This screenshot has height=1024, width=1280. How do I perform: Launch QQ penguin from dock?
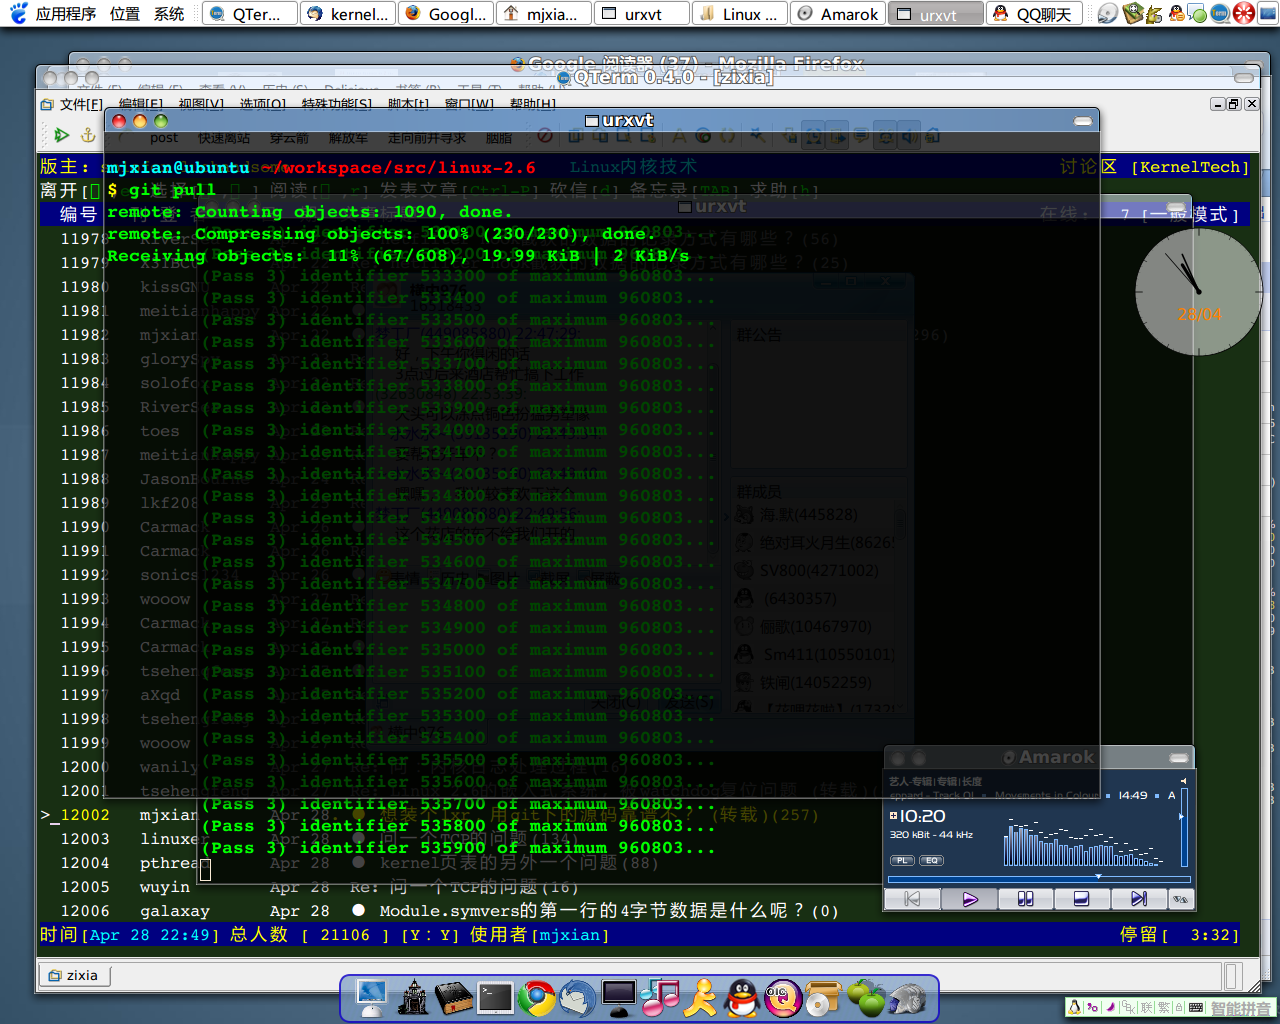click(x=742, y=998)
